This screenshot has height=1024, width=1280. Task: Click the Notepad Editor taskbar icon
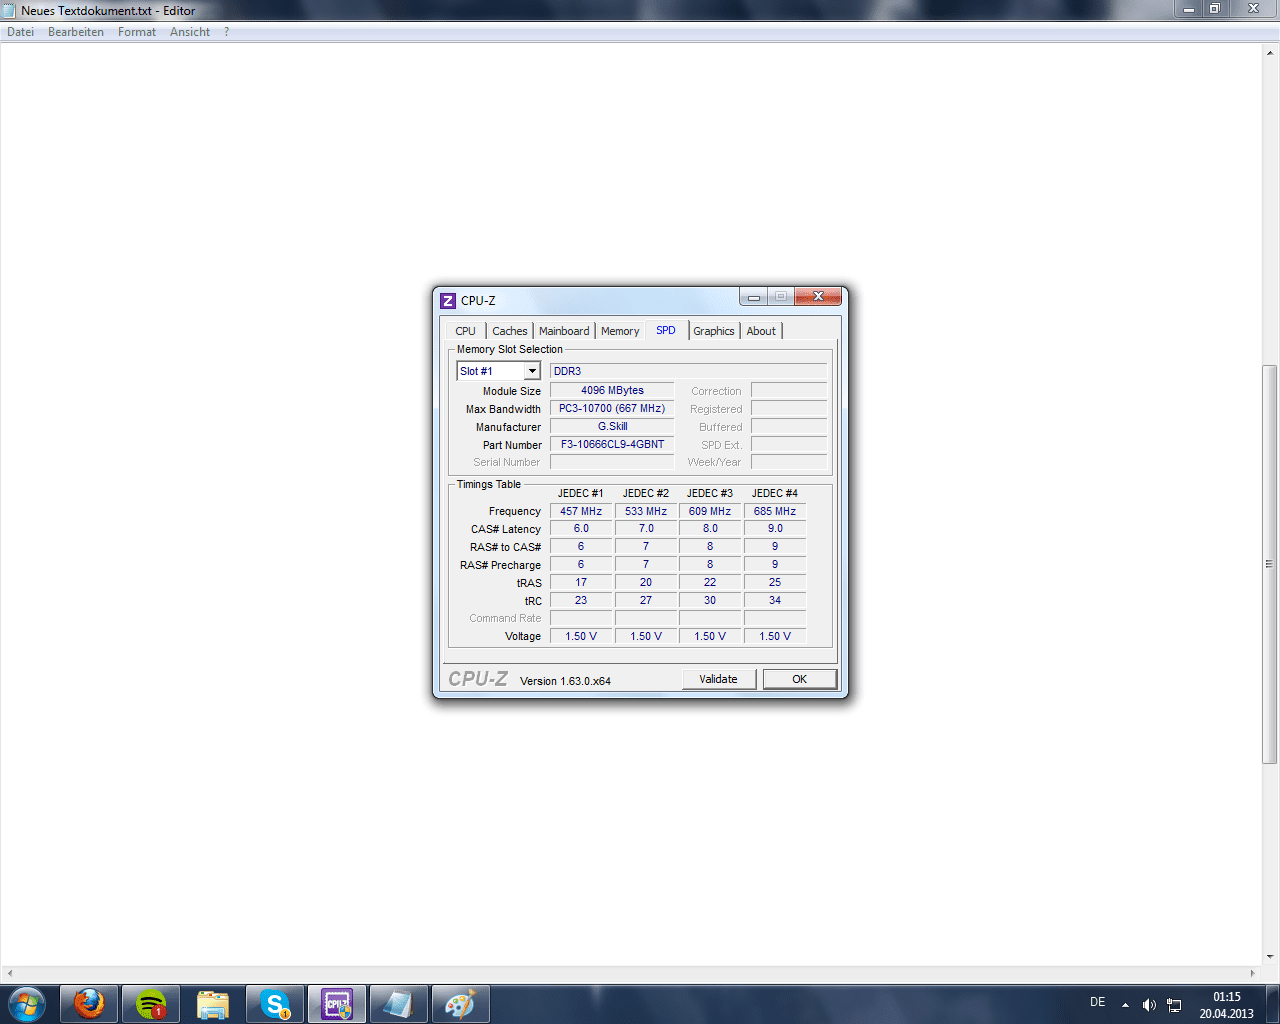click(x=399, y=1004)
